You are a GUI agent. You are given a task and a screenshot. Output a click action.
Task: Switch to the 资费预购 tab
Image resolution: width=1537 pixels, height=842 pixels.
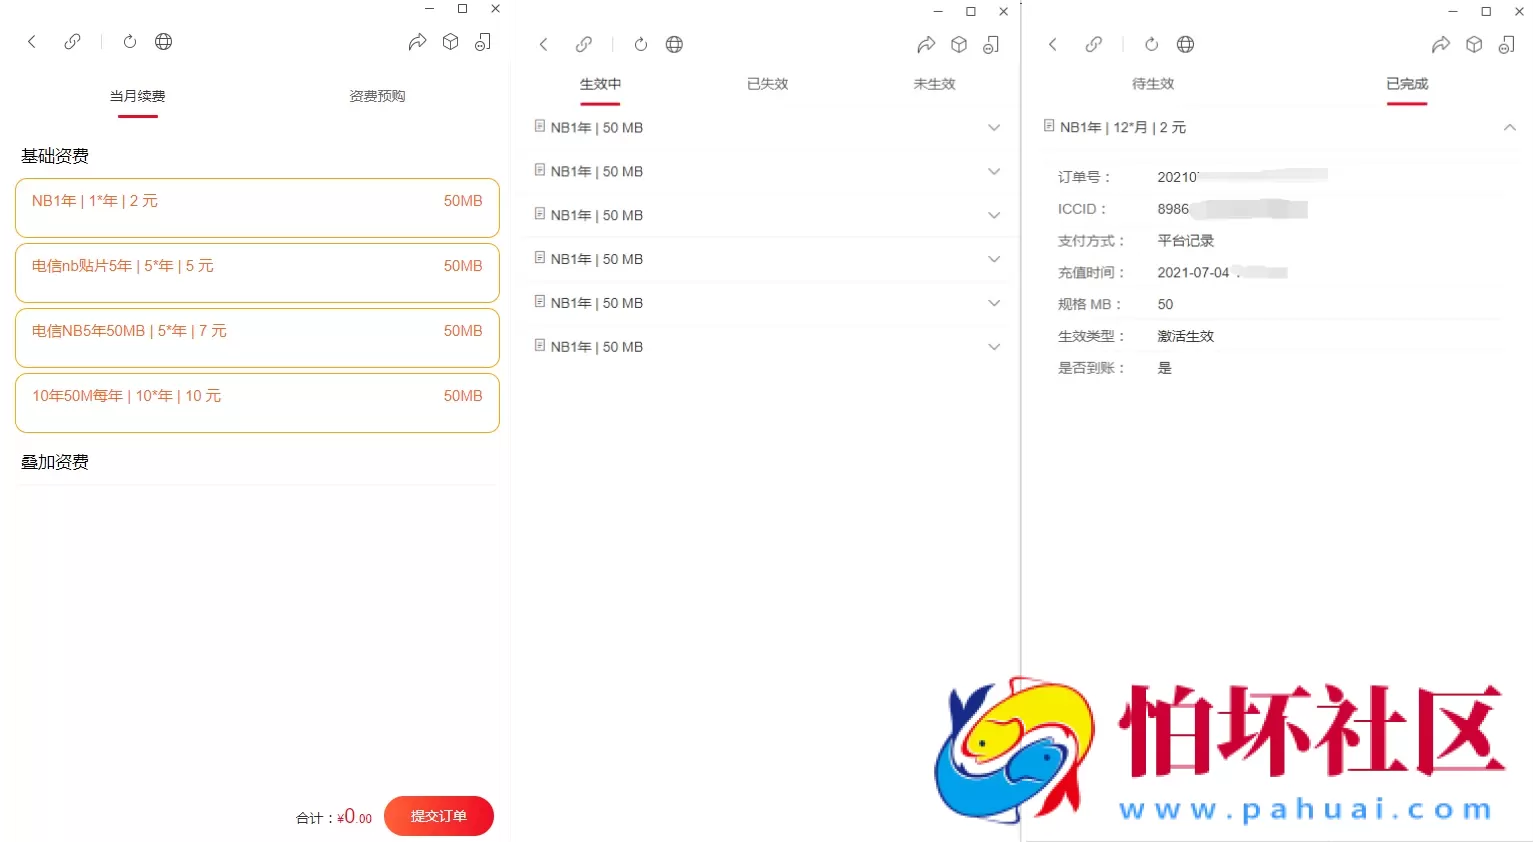pyautogui.click(x=377, y=95)
